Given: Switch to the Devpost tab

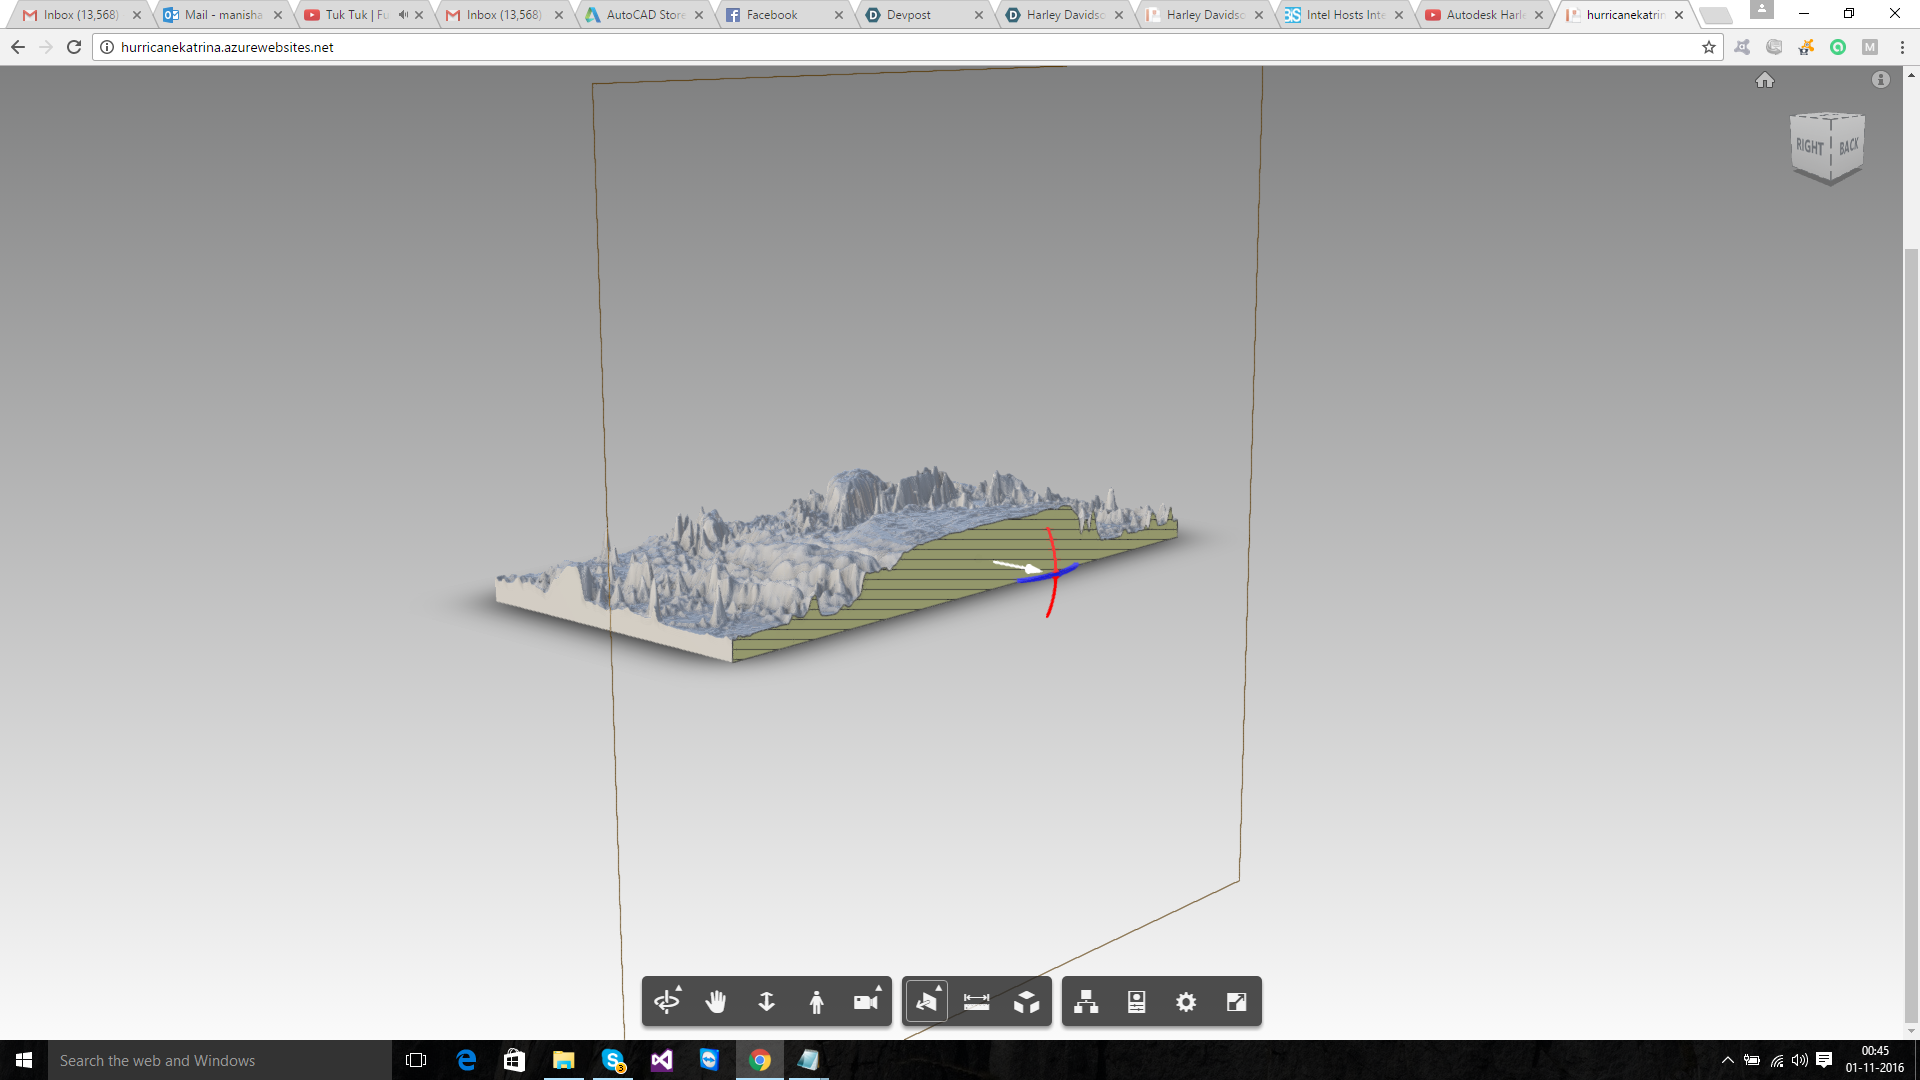Looking at the screenshot, I should [x=908, y=15].
